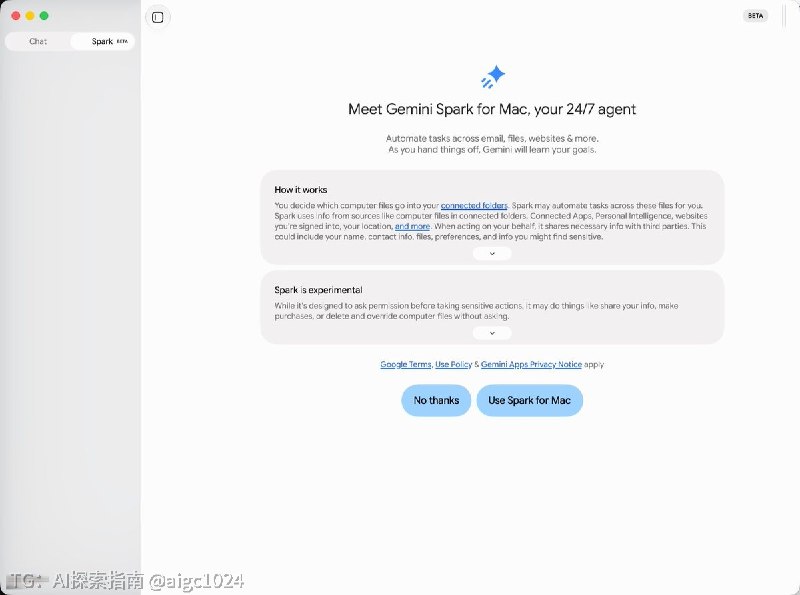Switch to the Chat tab
Viewport: 800px width, 595px height.
pos(38,41)
